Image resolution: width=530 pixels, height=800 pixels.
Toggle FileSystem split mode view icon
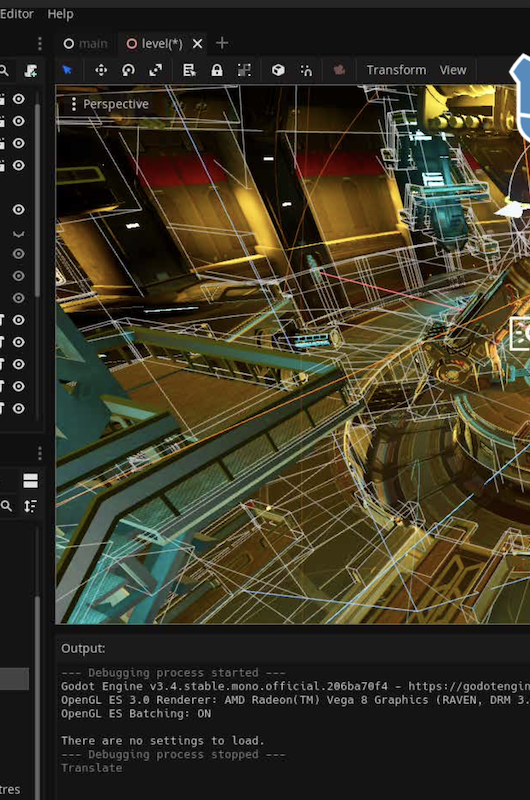31,481
